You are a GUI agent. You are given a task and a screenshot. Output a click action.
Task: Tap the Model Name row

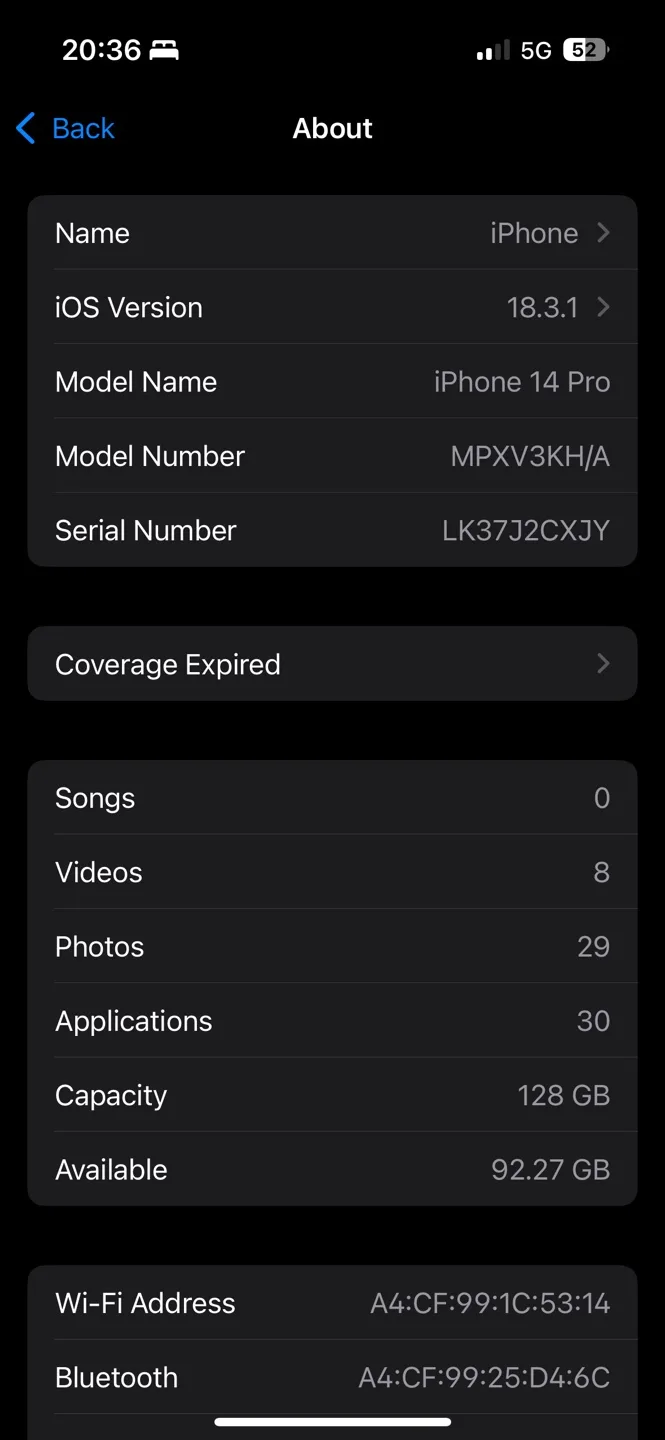coord(332,381)
